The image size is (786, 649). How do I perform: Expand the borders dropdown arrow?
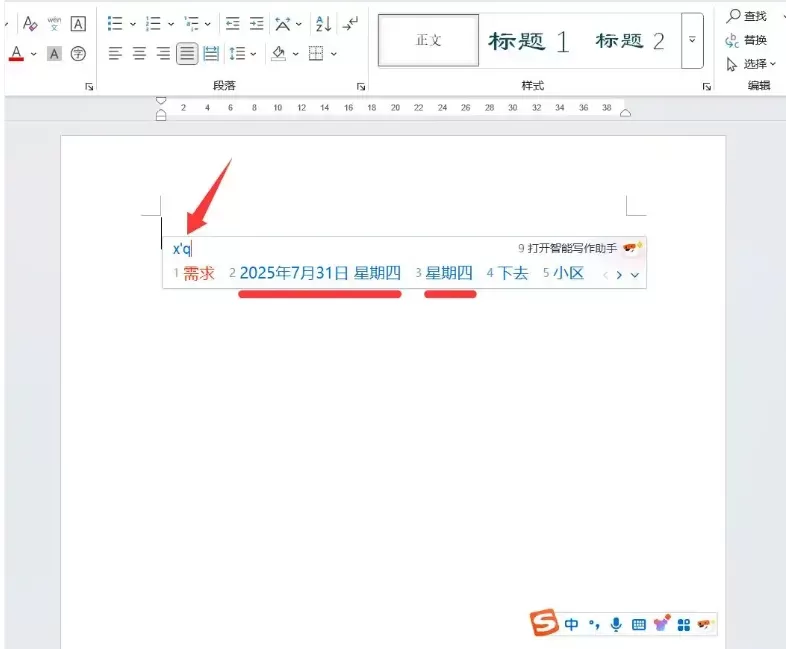click(334, 54)
